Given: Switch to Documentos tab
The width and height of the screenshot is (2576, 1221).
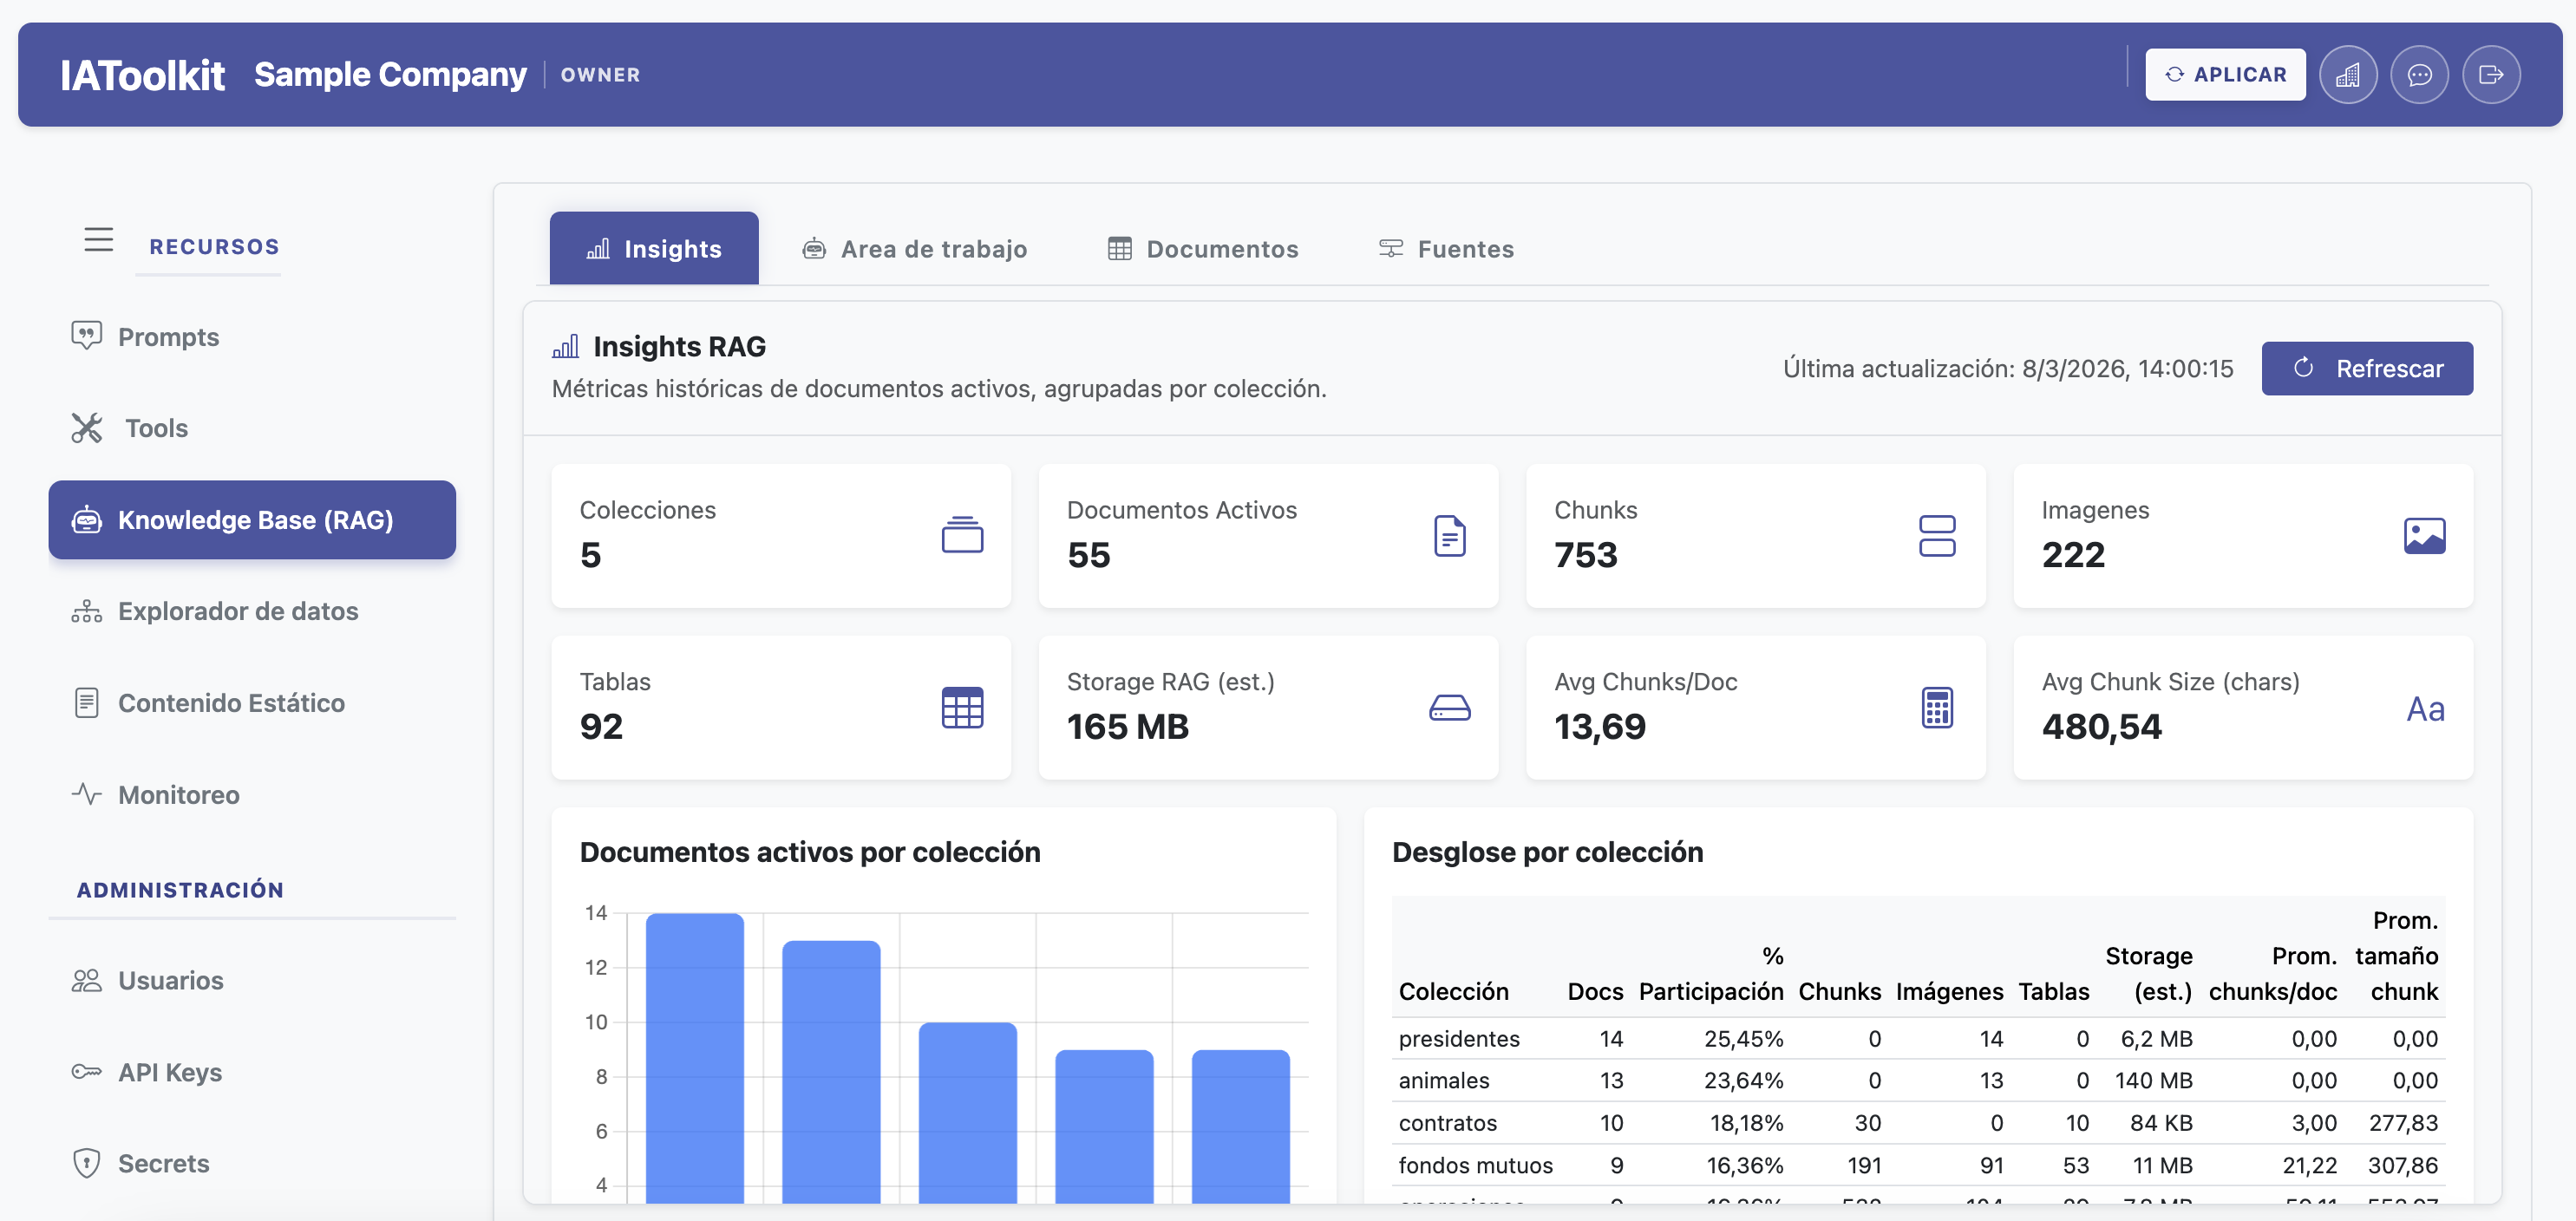Looking at the screenshot, I should coord(1203,249).
